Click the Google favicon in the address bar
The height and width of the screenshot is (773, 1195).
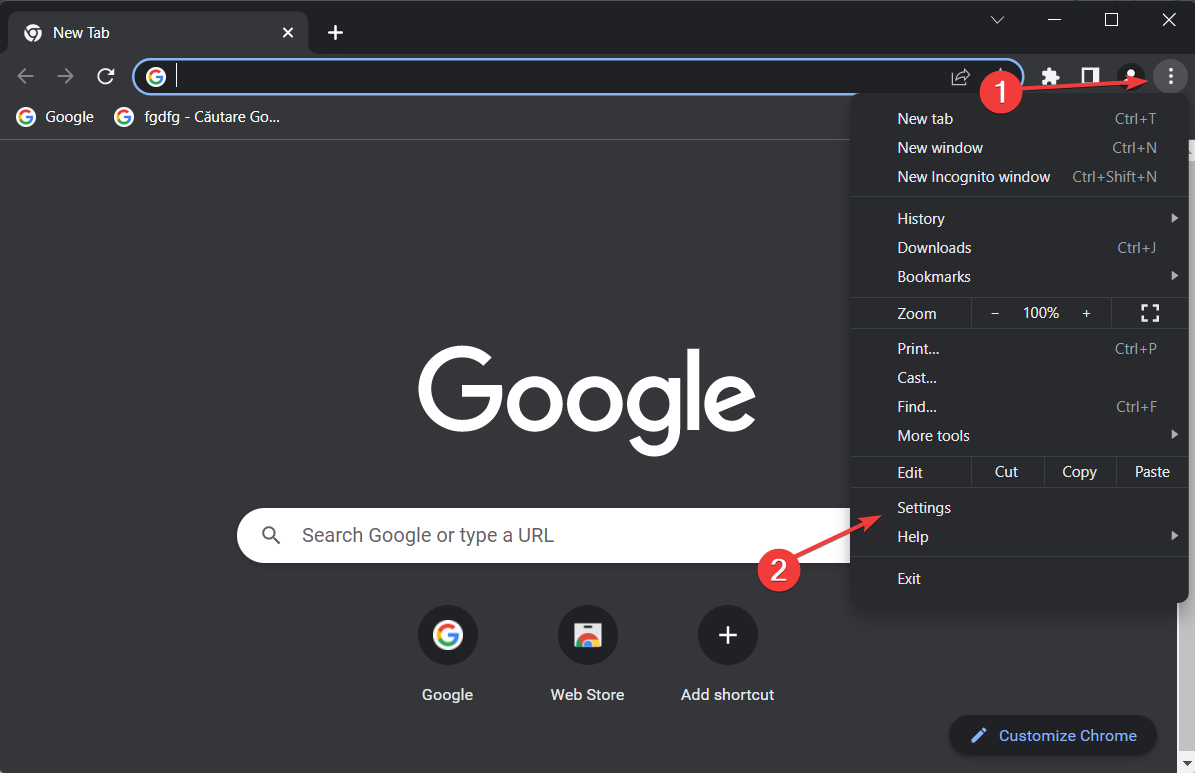pos(155,76)
